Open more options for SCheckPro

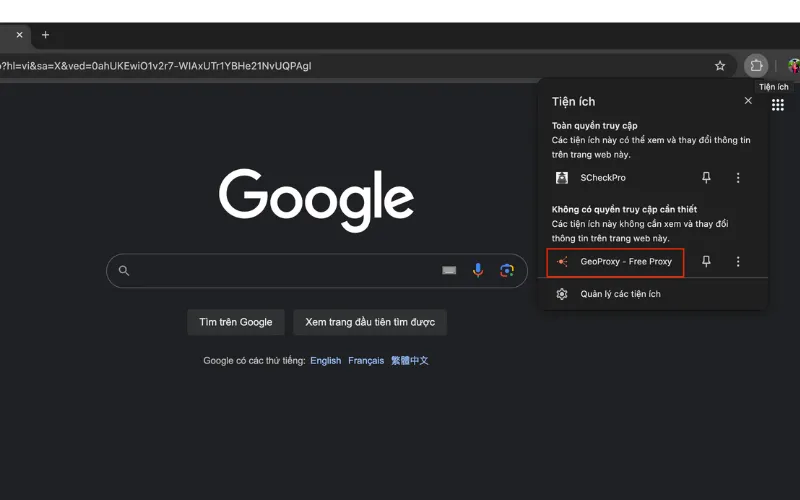(x=738, y=178)
